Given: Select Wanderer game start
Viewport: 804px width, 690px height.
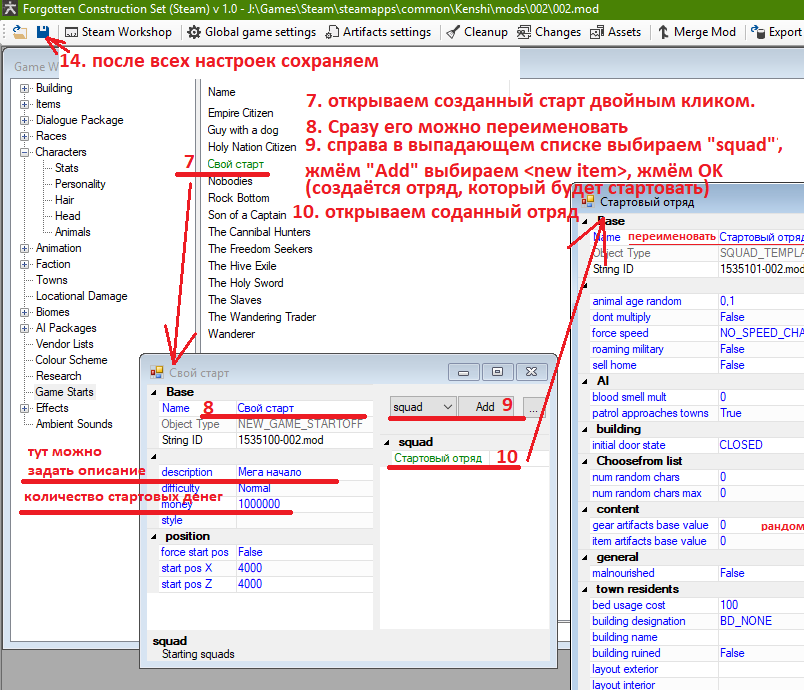Looking at the screenshot, I should (x=231, y=334).
